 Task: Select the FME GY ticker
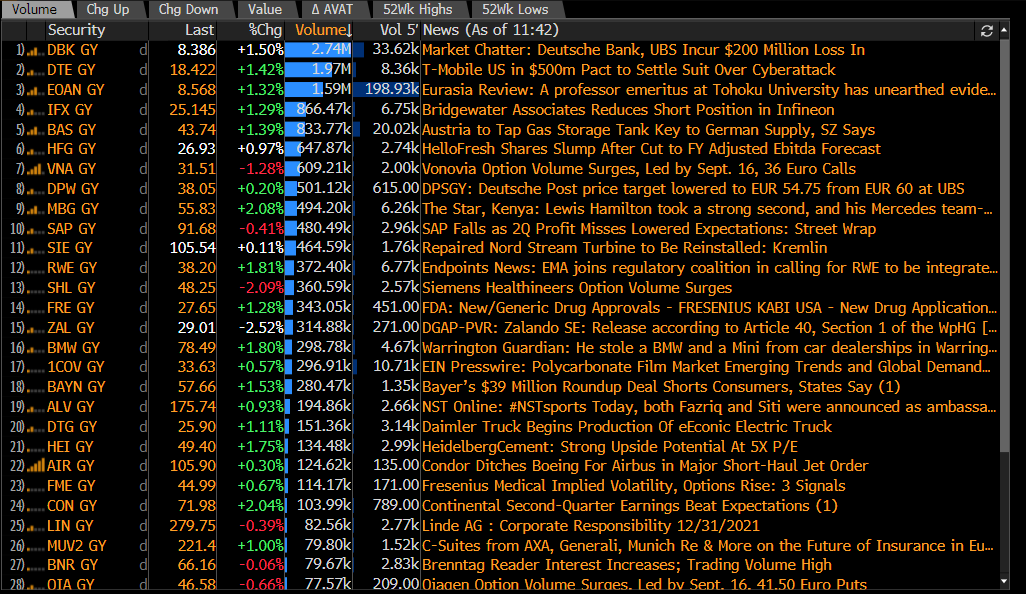pos(71,487)
